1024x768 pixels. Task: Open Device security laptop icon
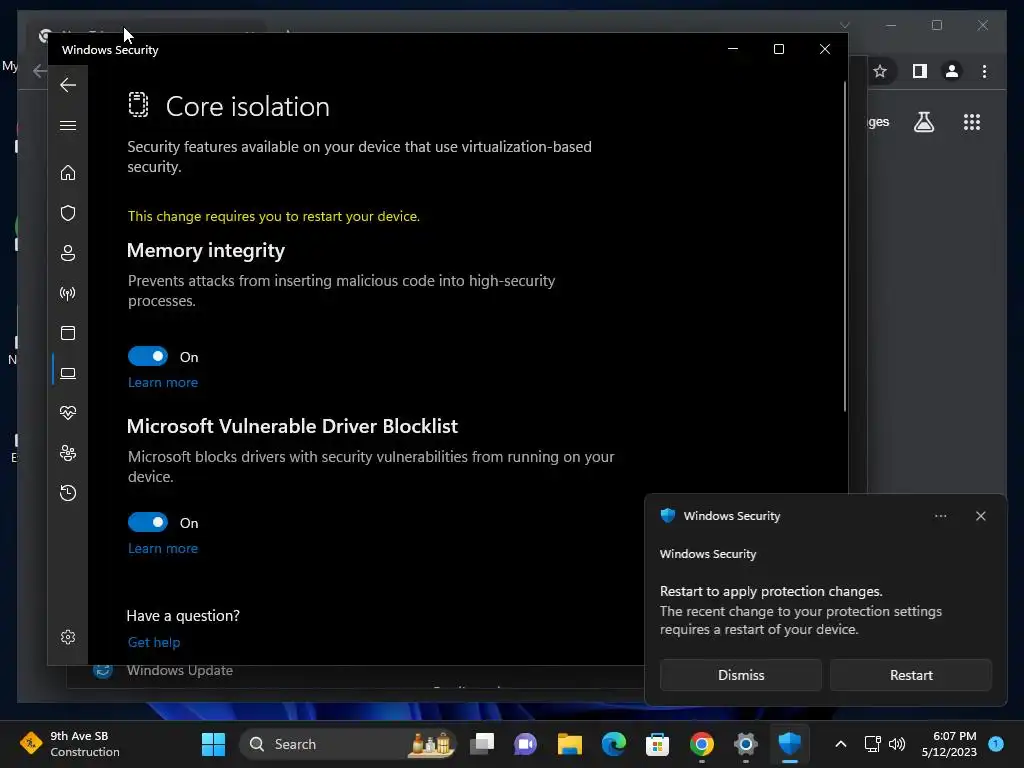(x=68, y=373)
